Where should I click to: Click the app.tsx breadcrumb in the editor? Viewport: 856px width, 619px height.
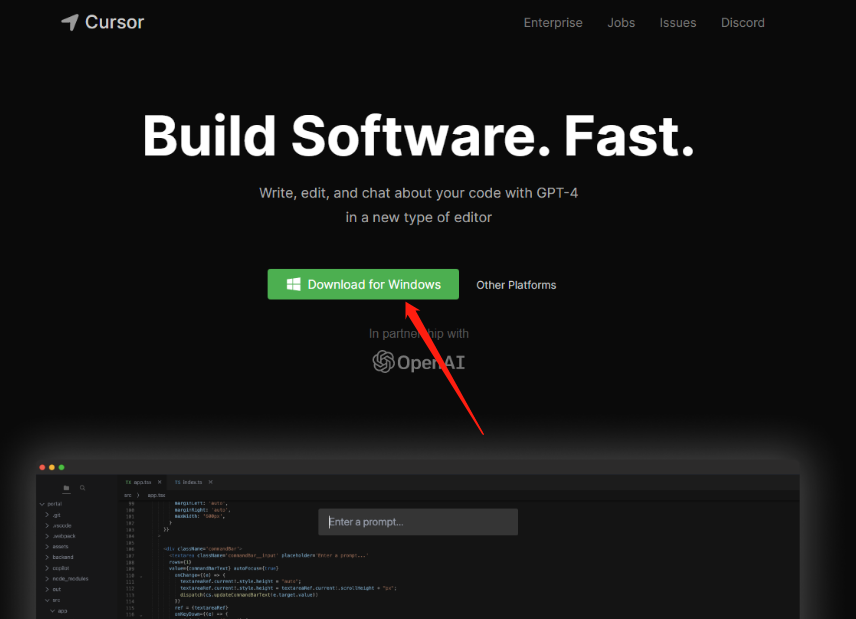point(156,495)
